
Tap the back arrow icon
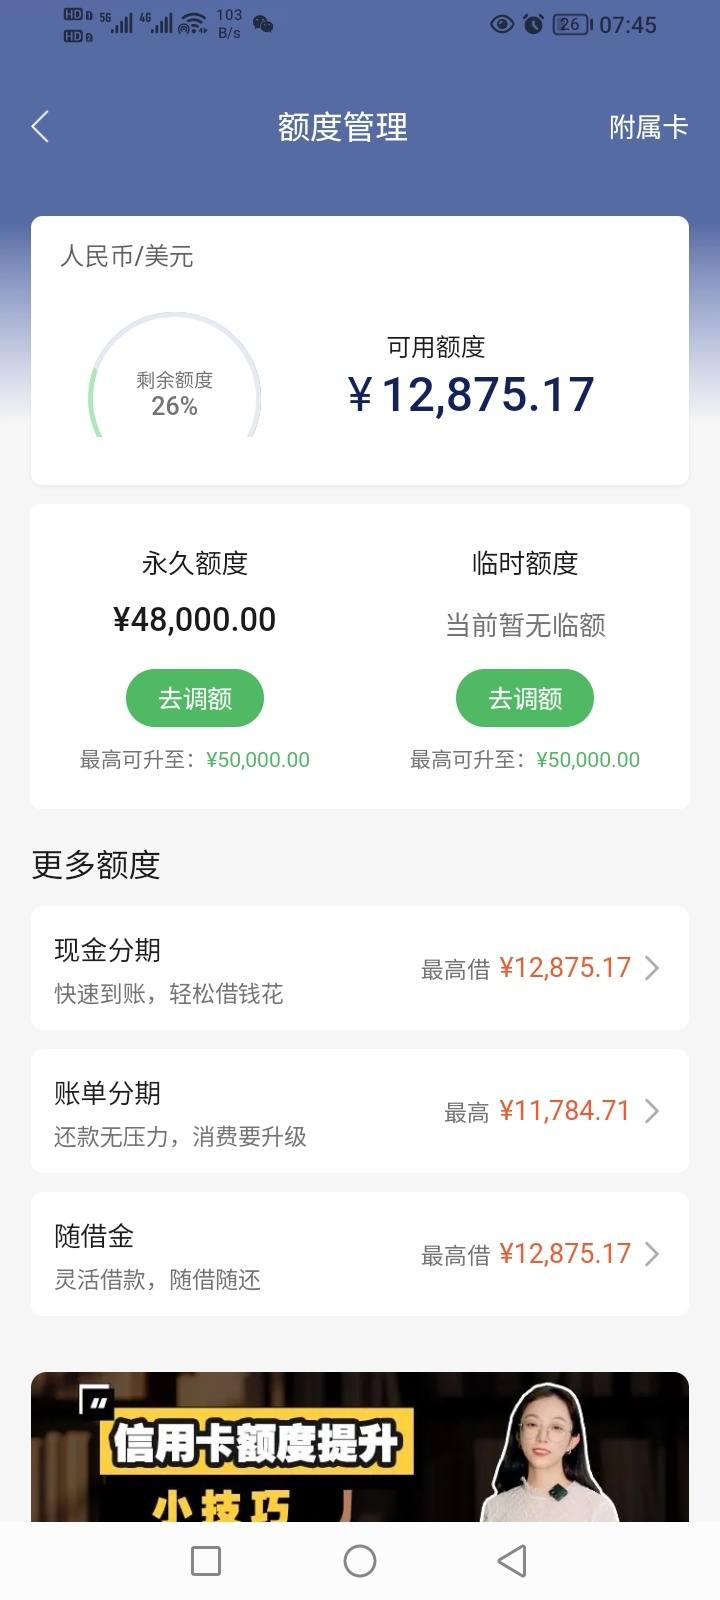click(x=40, y=127)
